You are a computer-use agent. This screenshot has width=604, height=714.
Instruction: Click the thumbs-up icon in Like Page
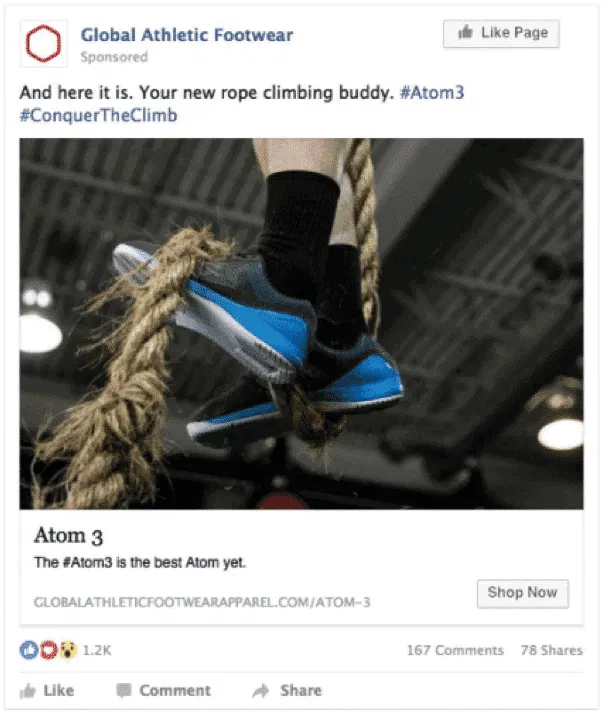[x=466, y=32]
